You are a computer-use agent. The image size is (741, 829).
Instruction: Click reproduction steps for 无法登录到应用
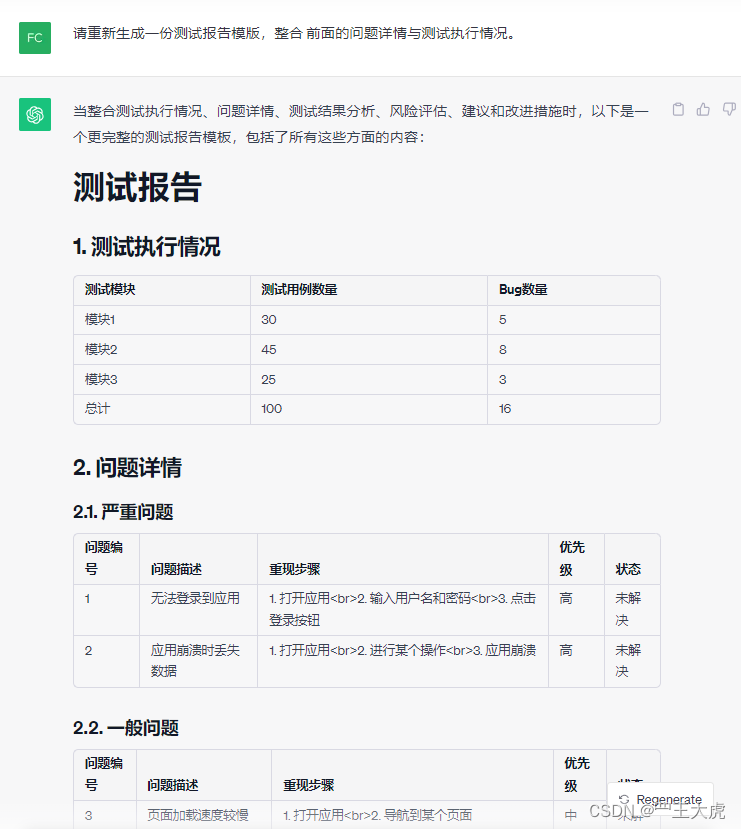402,609
